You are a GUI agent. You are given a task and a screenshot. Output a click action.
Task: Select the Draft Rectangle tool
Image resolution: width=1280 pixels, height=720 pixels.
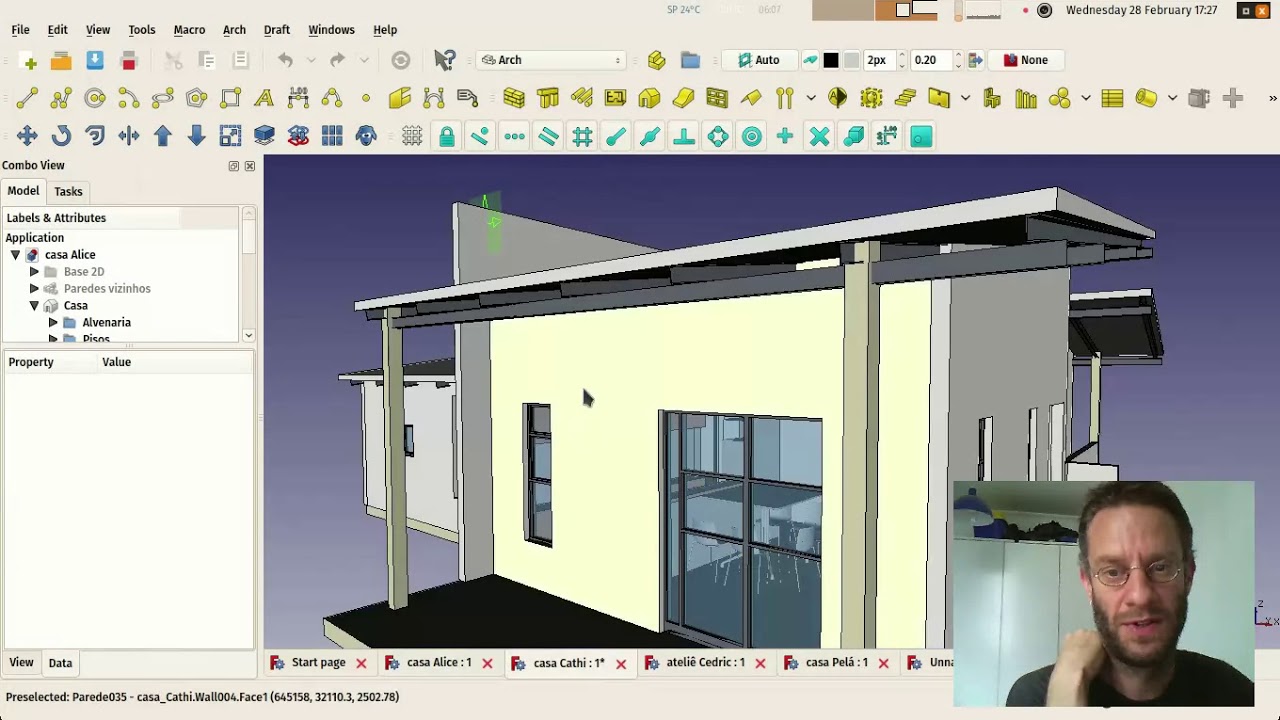(x=231, y=98)
